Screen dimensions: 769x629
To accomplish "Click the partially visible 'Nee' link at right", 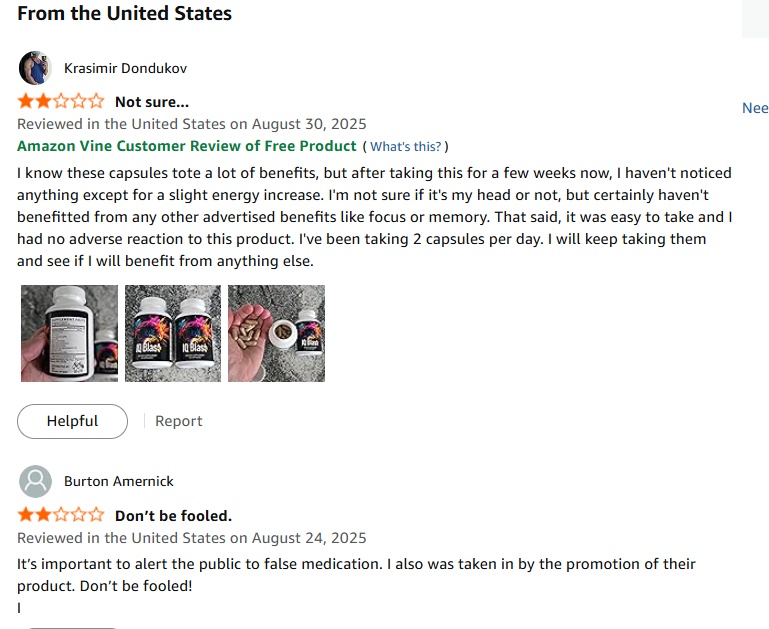I will pos(754,108).
